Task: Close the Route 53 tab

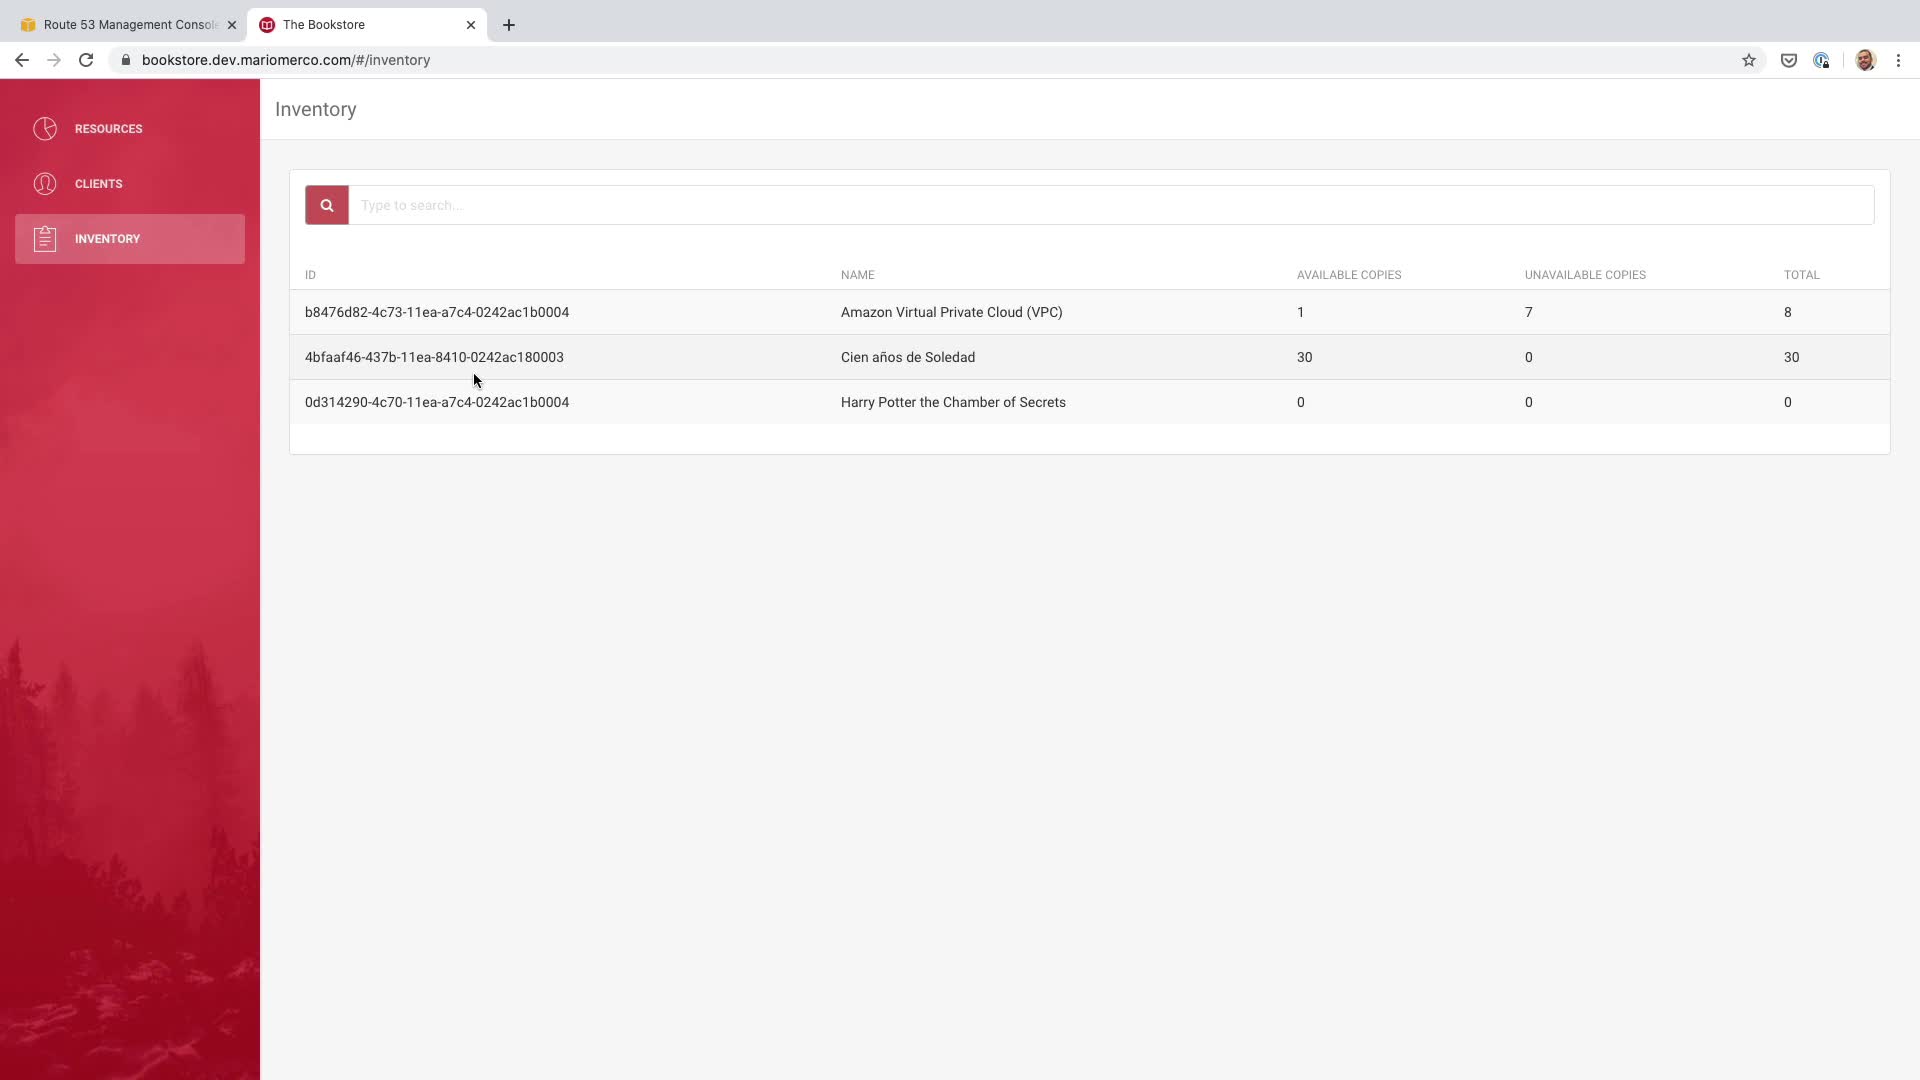Action: coord(231,25)
